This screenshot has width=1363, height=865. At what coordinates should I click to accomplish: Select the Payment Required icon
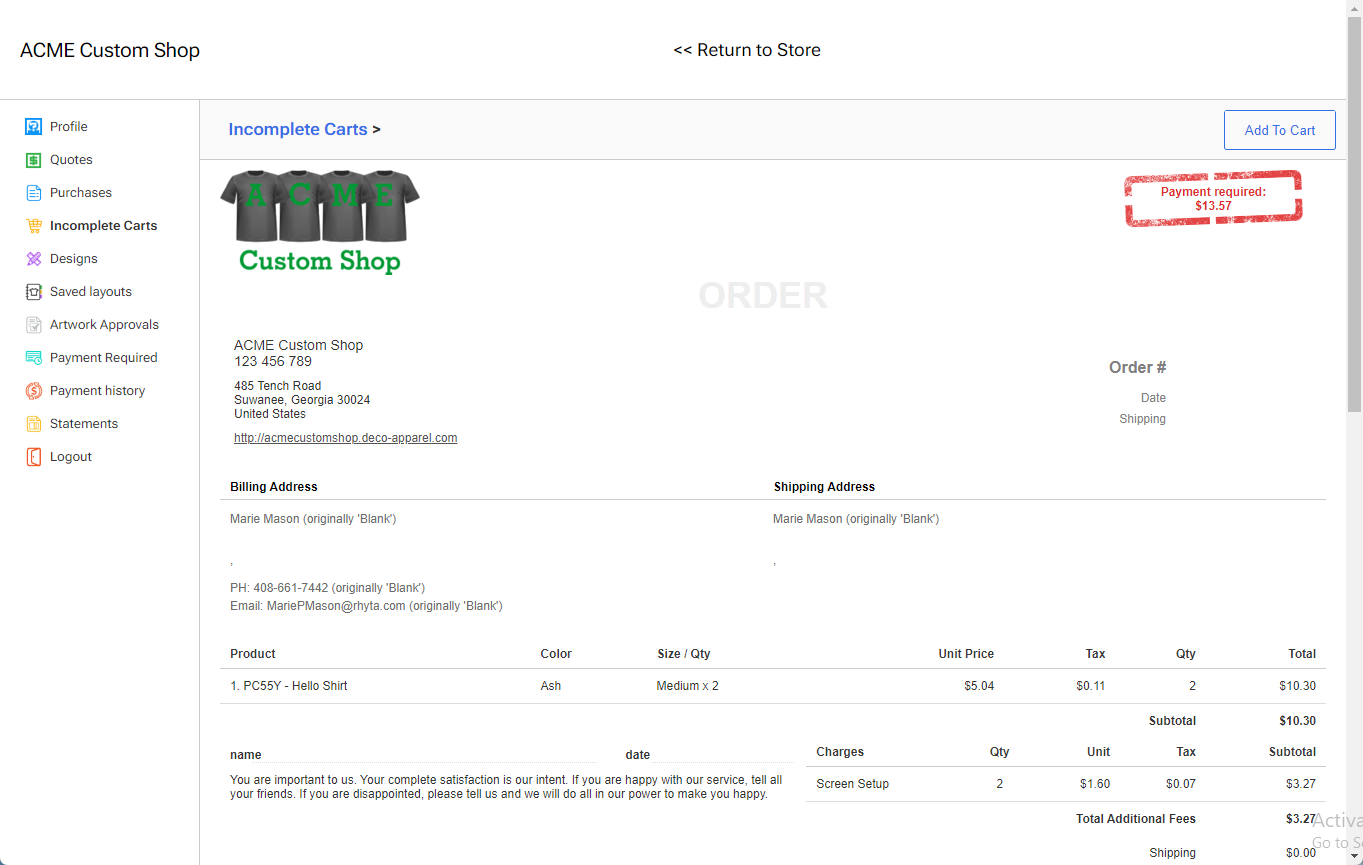[33, 357]
